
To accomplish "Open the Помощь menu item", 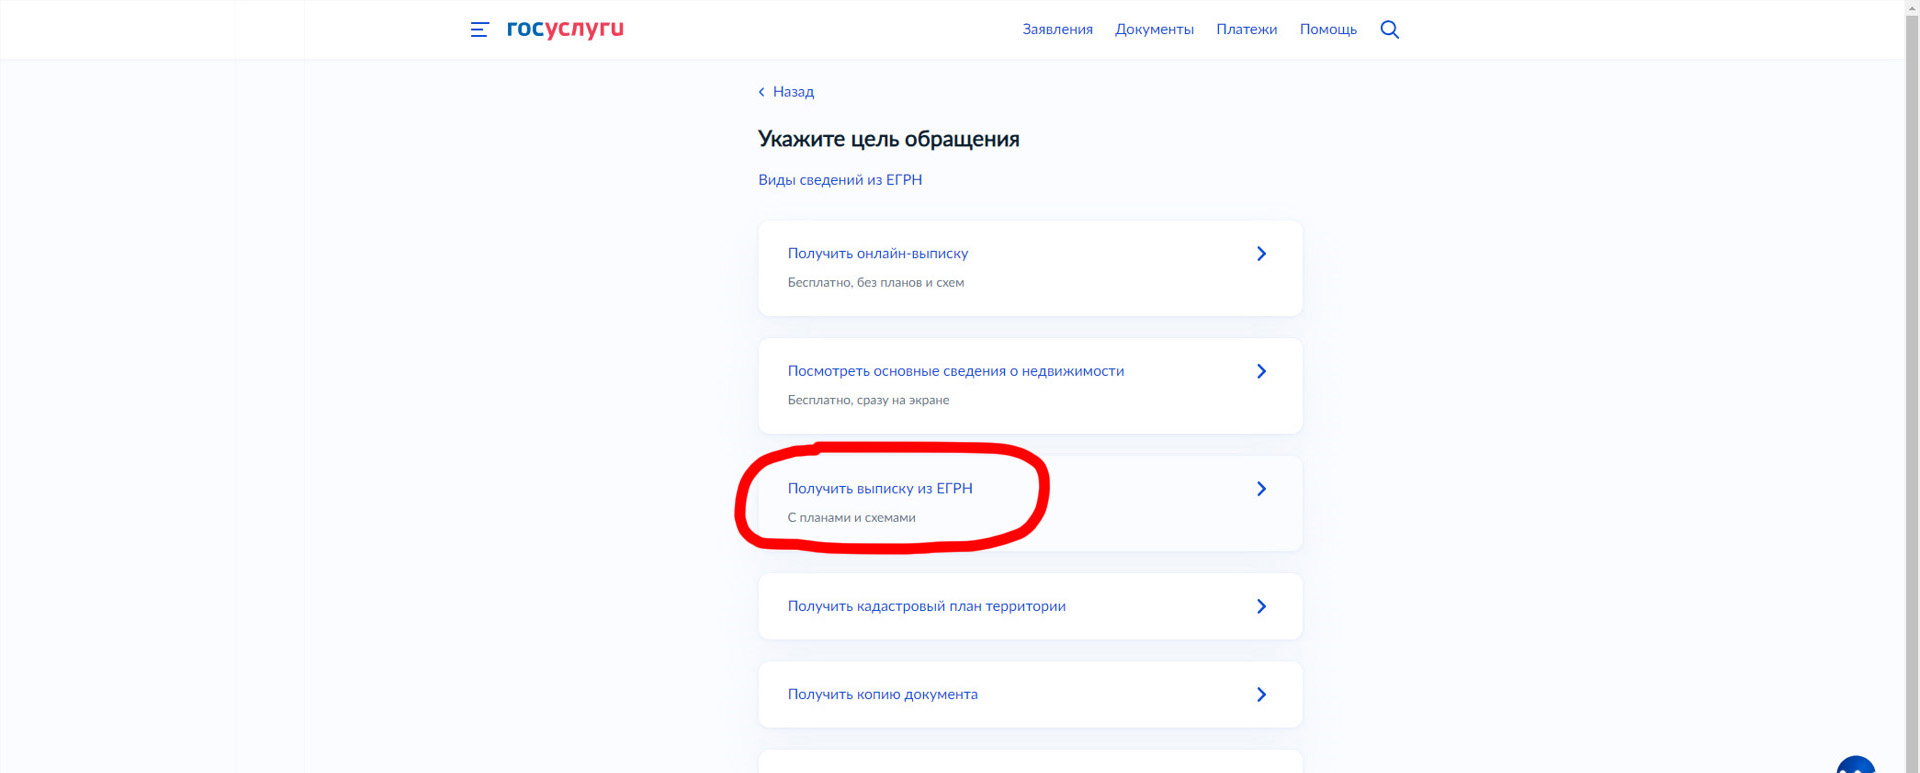I will (1328, 29).
